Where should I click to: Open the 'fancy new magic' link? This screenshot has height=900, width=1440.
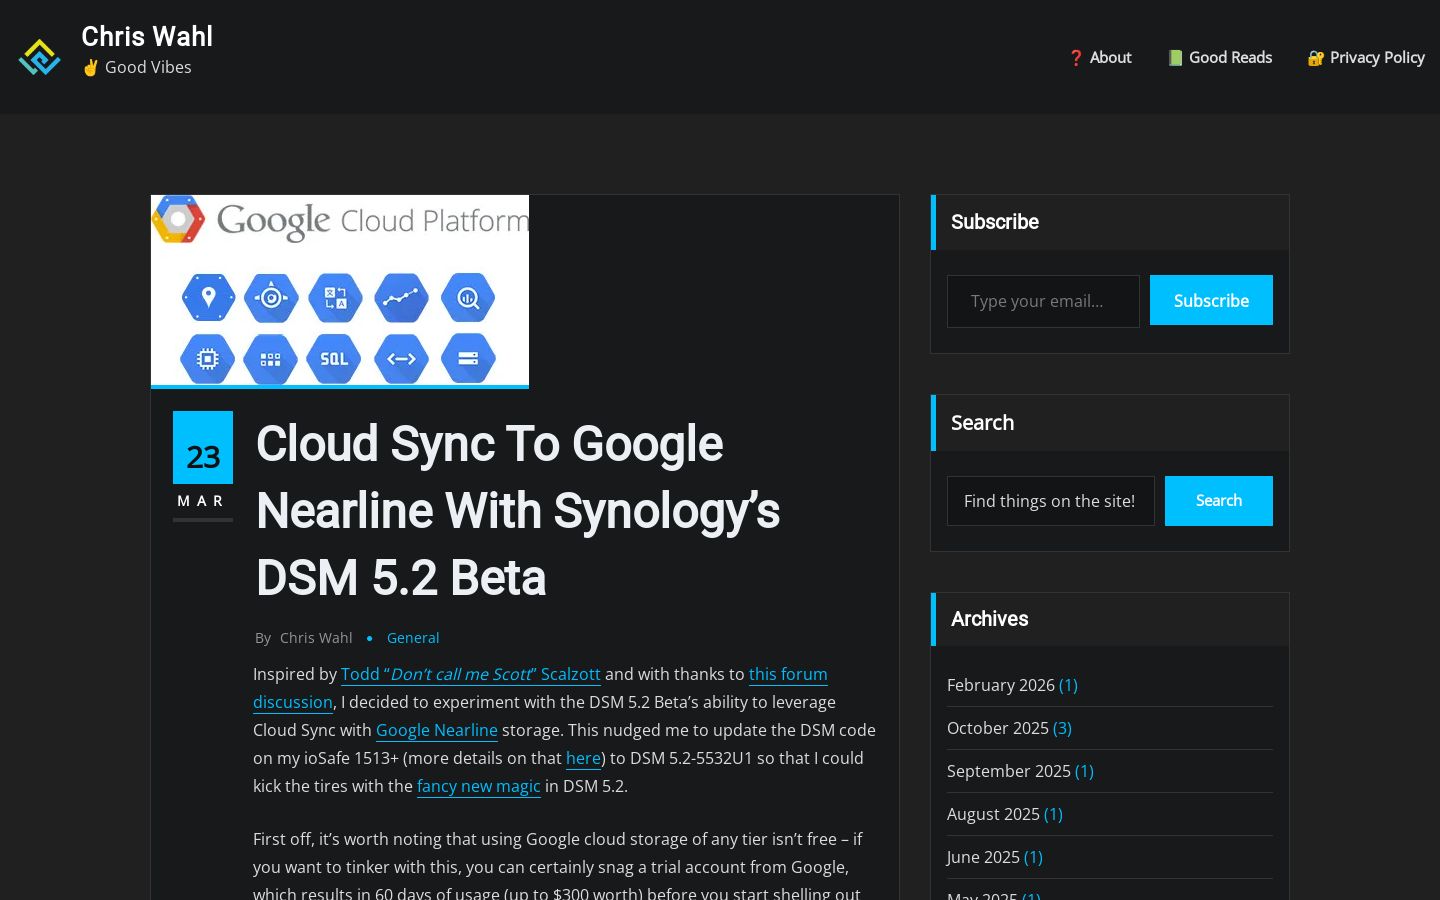click(479, 786)
